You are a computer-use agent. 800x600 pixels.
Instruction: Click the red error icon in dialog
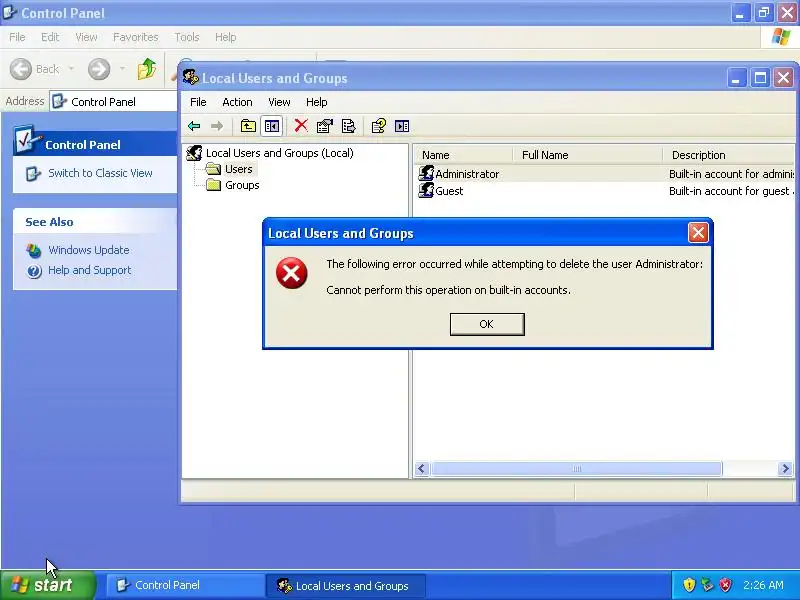point(291,273)
